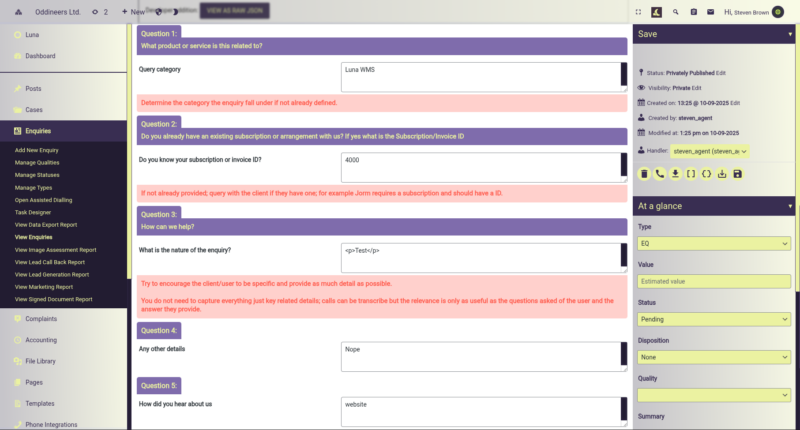Select View Enquiries in the submenu

34,237
